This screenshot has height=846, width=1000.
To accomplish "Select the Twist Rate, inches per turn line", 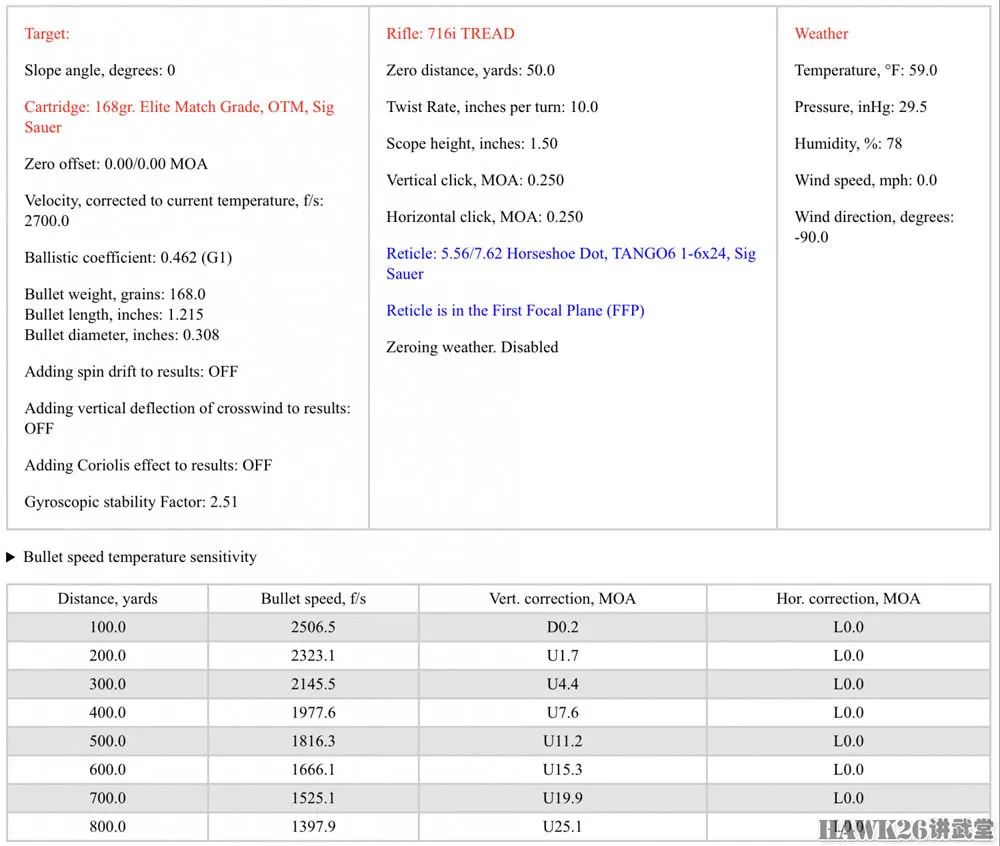I will pos(492,106).
